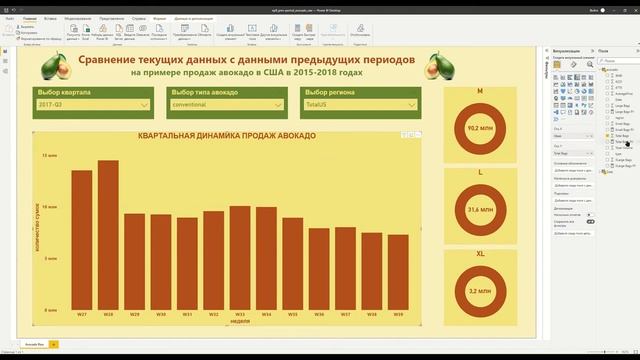Viewport: 640px width, 360px height.
Task: Collapse the Visualizations pane chevron
Action: pyautogui.click(x=592, y=51)
